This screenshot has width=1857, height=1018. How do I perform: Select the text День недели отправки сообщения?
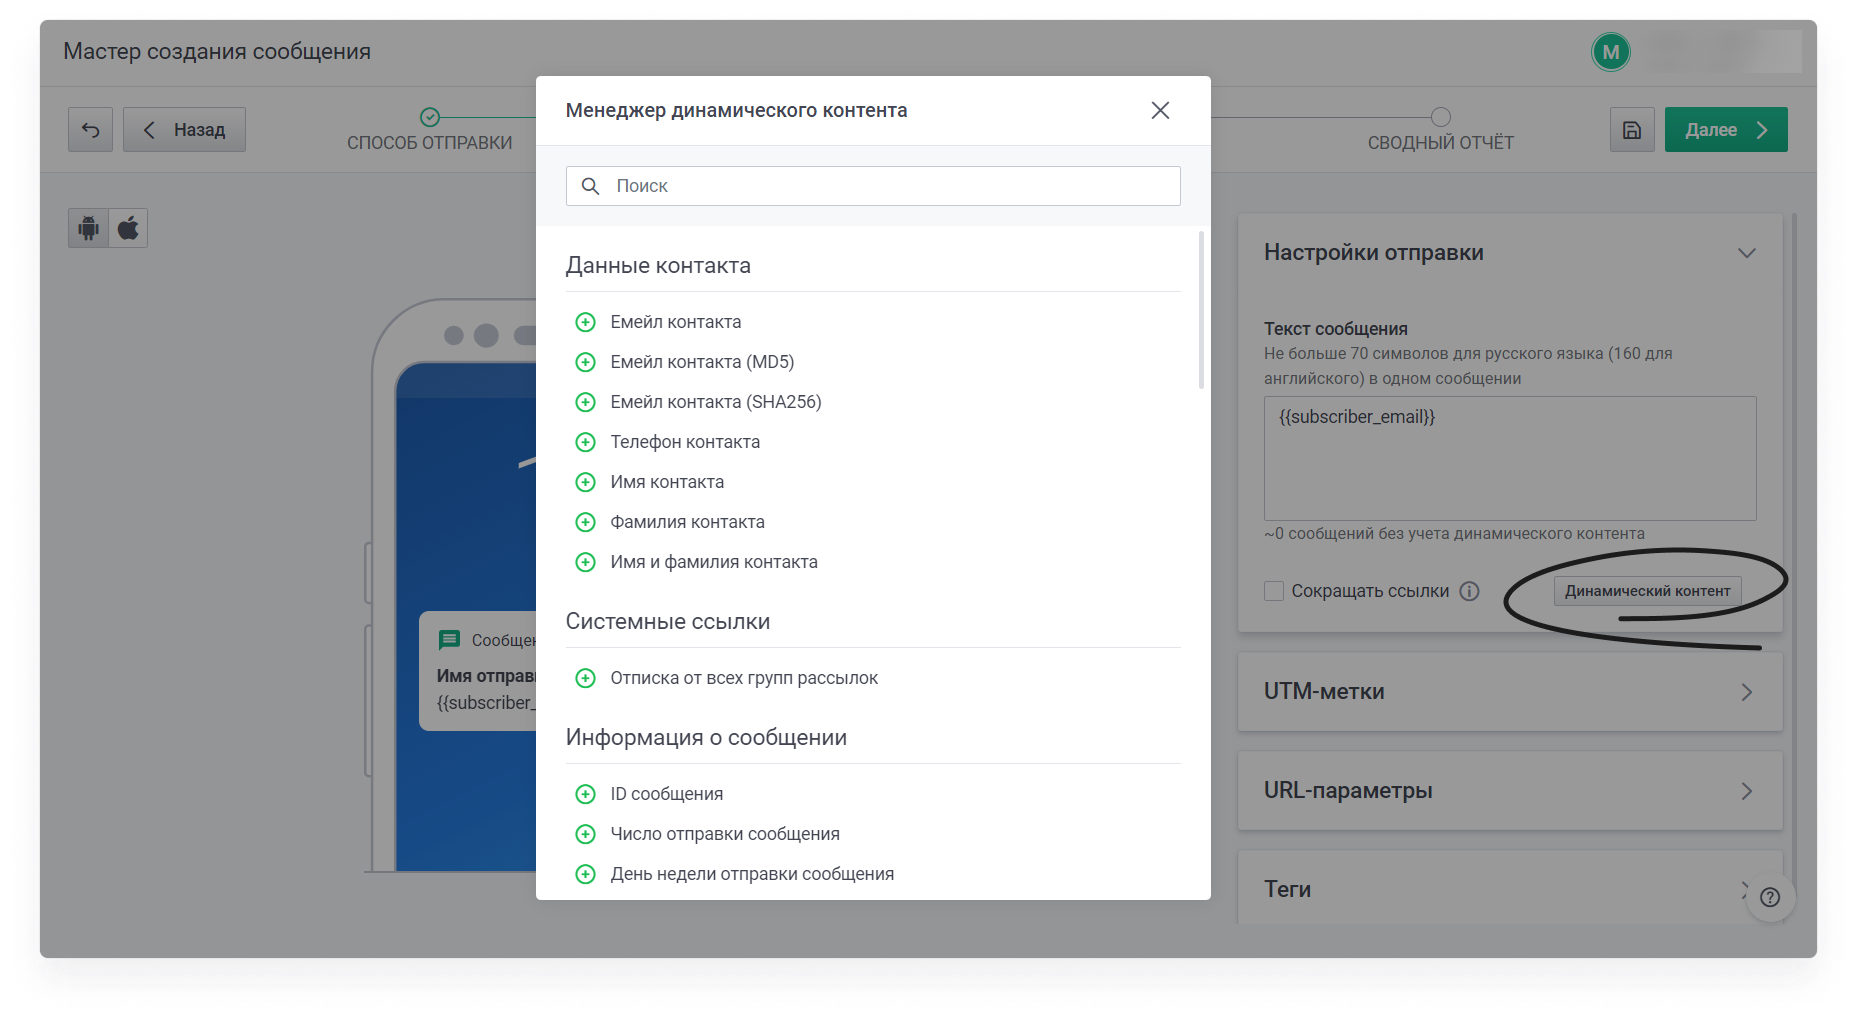pyautogui.click(x=752, y=874)
